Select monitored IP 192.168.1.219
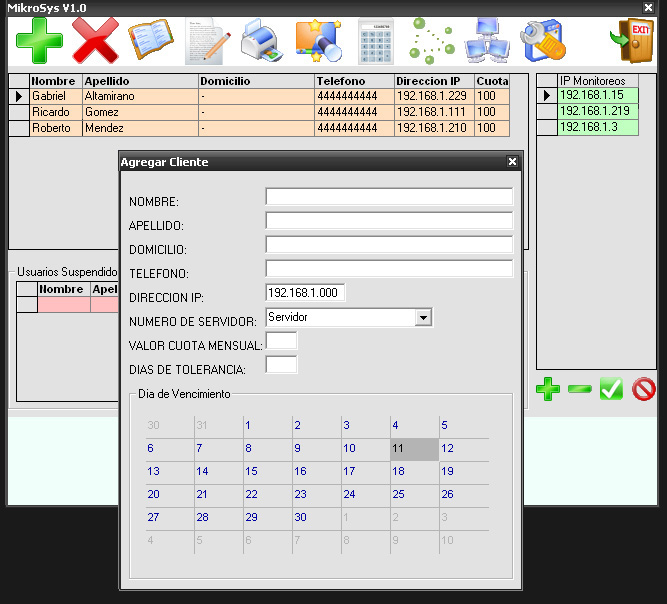 [x=598, y=111]
